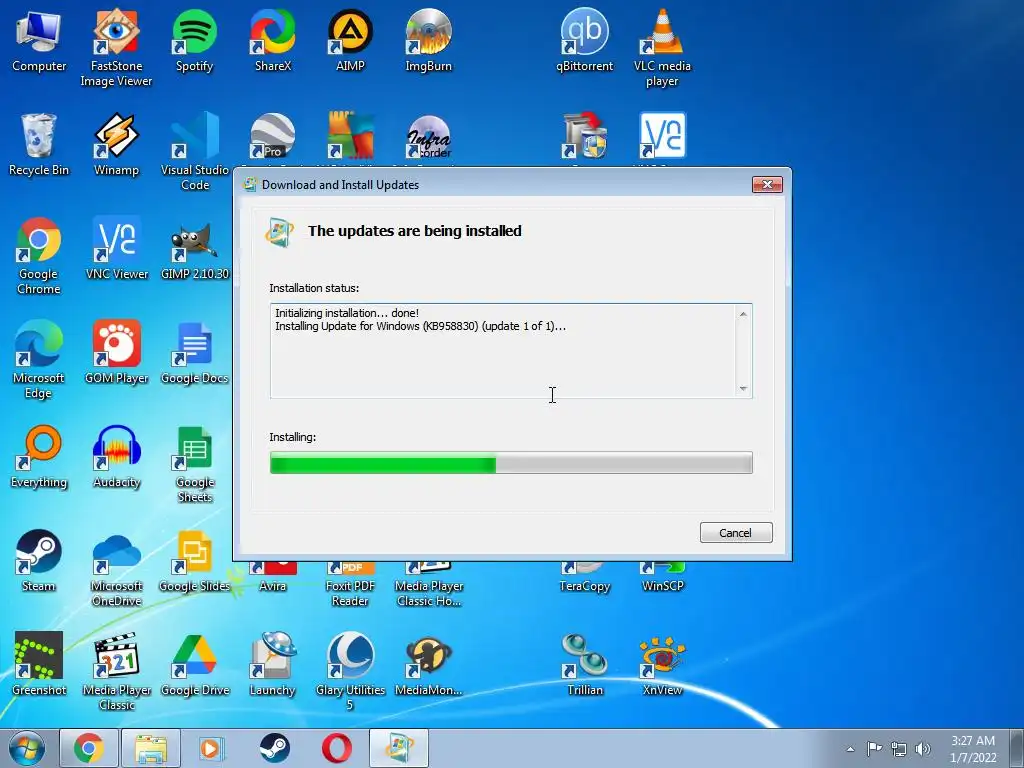Select Media Player Classic desktop icon
The height and width of the screenshot is (768, 1024).
coord(116,672)
